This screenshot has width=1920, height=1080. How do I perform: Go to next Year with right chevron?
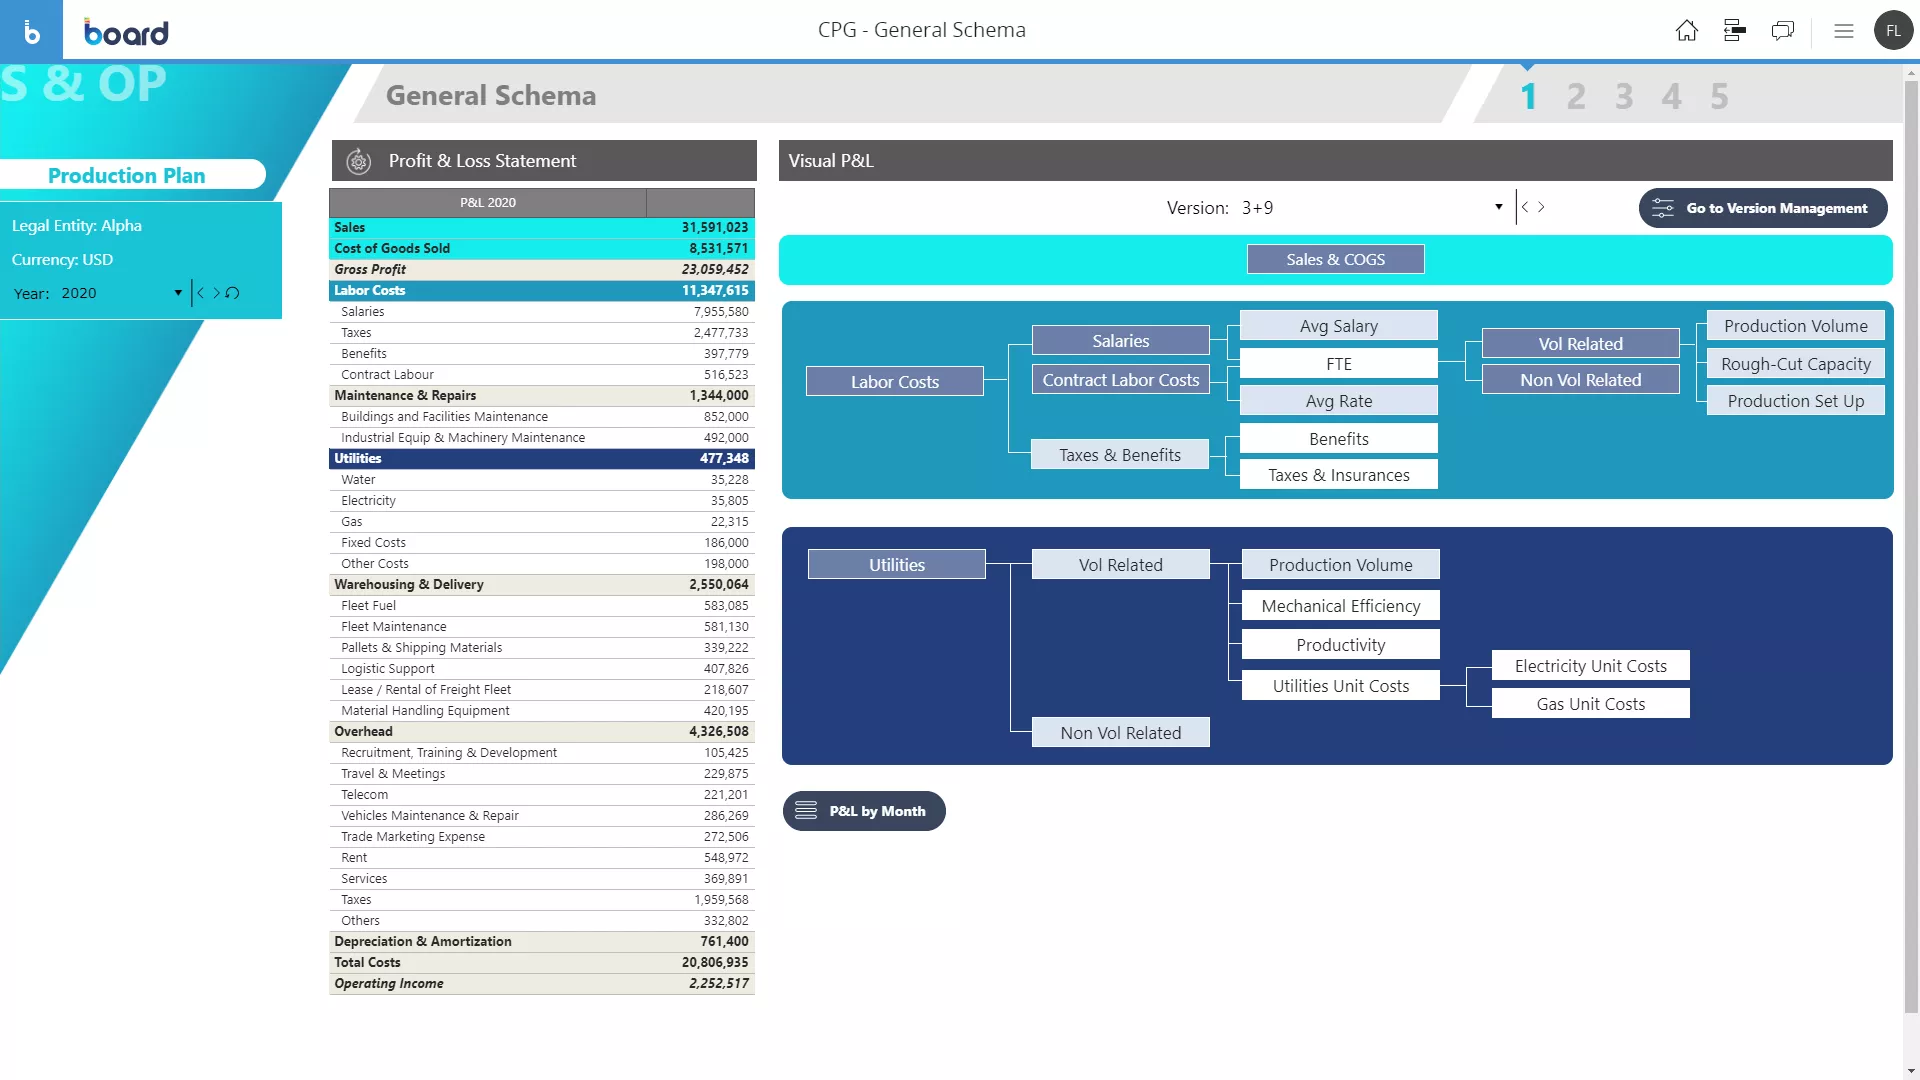pos(216,293)
